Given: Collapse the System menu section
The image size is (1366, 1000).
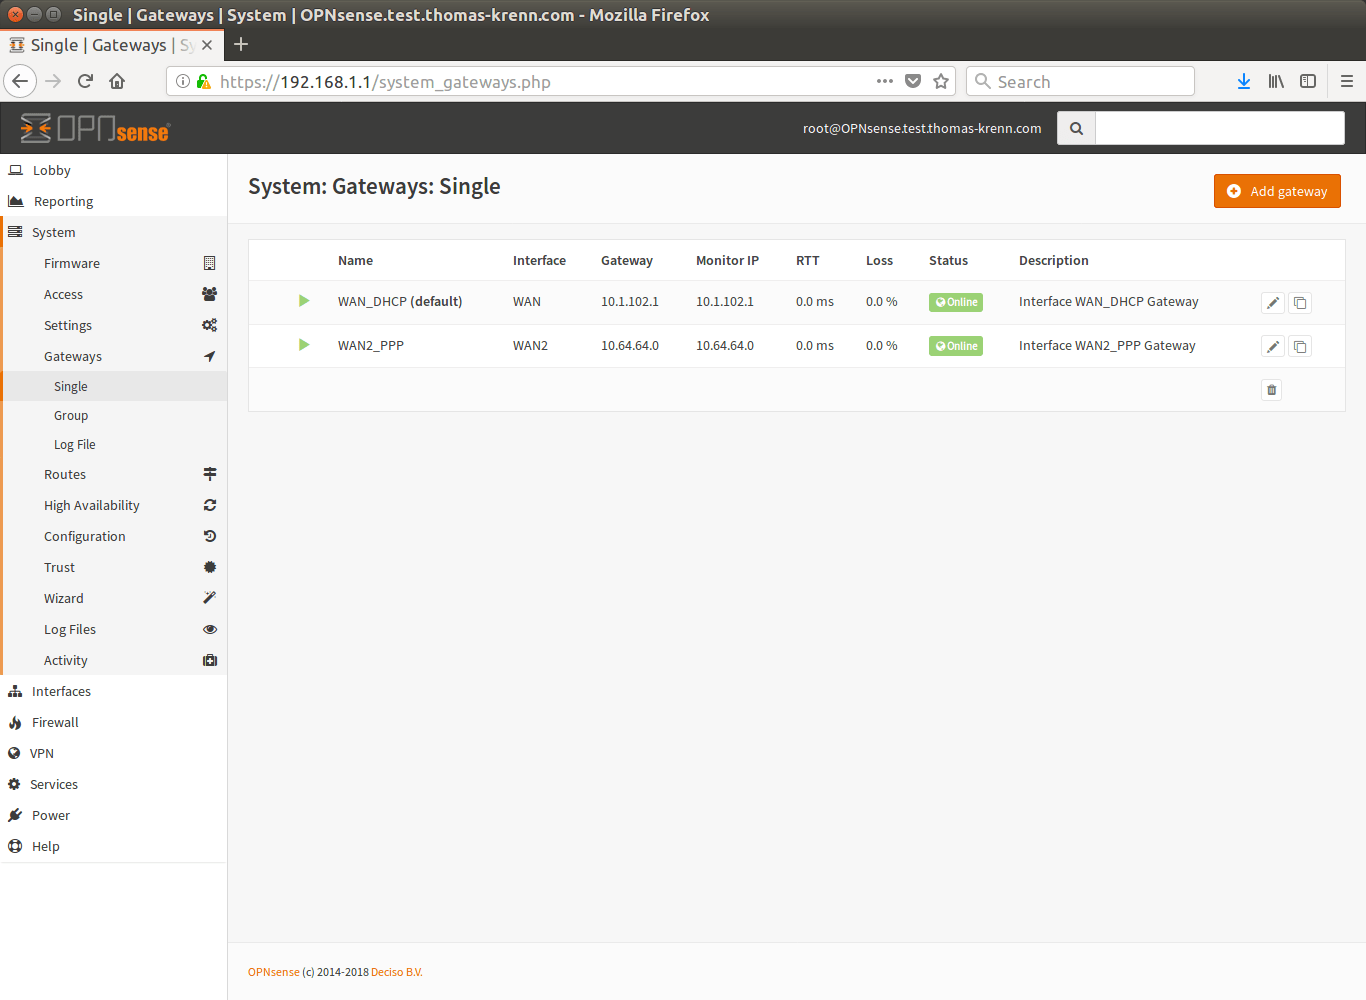Looking at the screenshot, I should 54,232.
